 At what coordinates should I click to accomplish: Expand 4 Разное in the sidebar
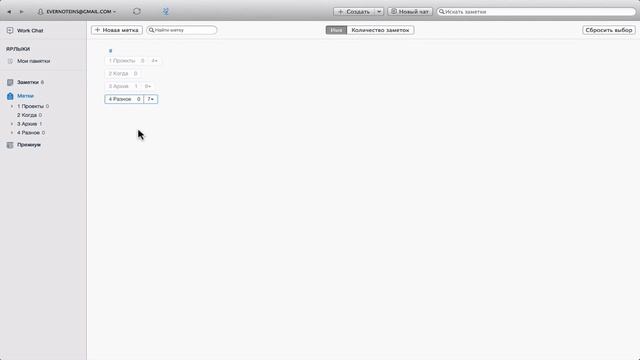click(12, 133)
